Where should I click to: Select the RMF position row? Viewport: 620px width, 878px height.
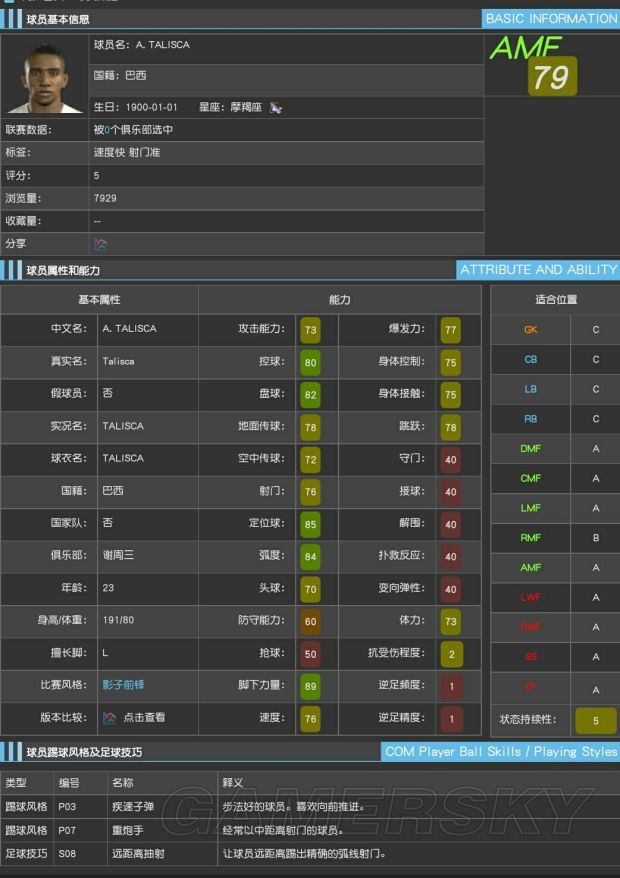pos(556,538)
